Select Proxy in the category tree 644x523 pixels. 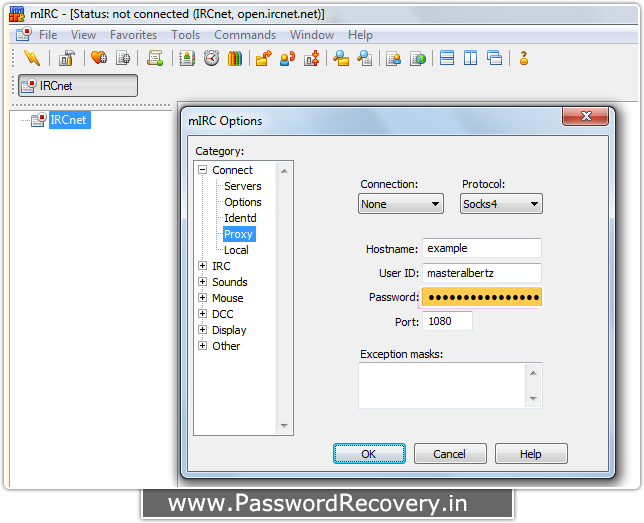pos(238,234)
